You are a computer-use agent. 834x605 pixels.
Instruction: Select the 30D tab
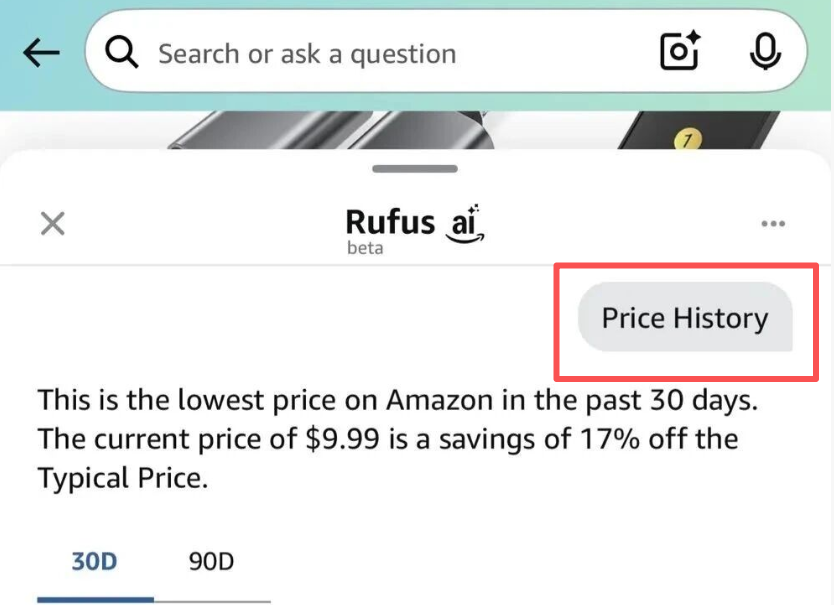tap(94, 561)
